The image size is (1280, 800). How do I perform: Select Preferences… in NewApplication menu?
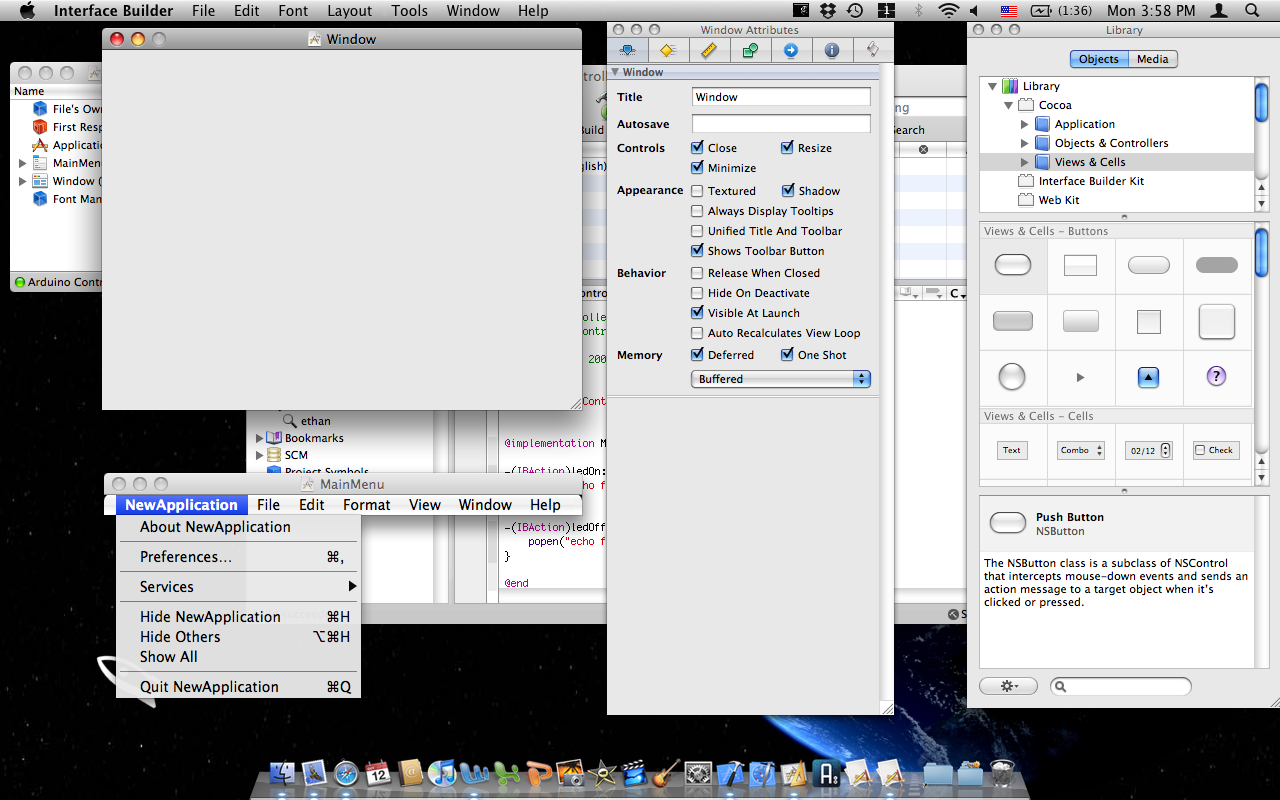pos(238,557)
